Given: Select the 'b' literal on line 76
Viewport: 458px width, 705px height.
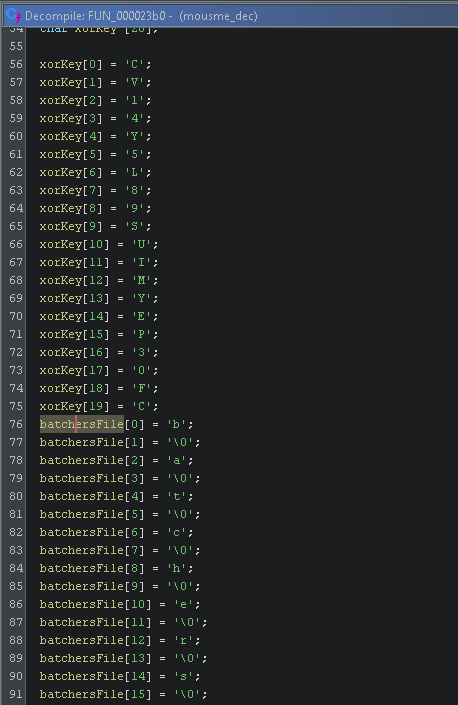Looking at the screenshot, I should (177, 424).
